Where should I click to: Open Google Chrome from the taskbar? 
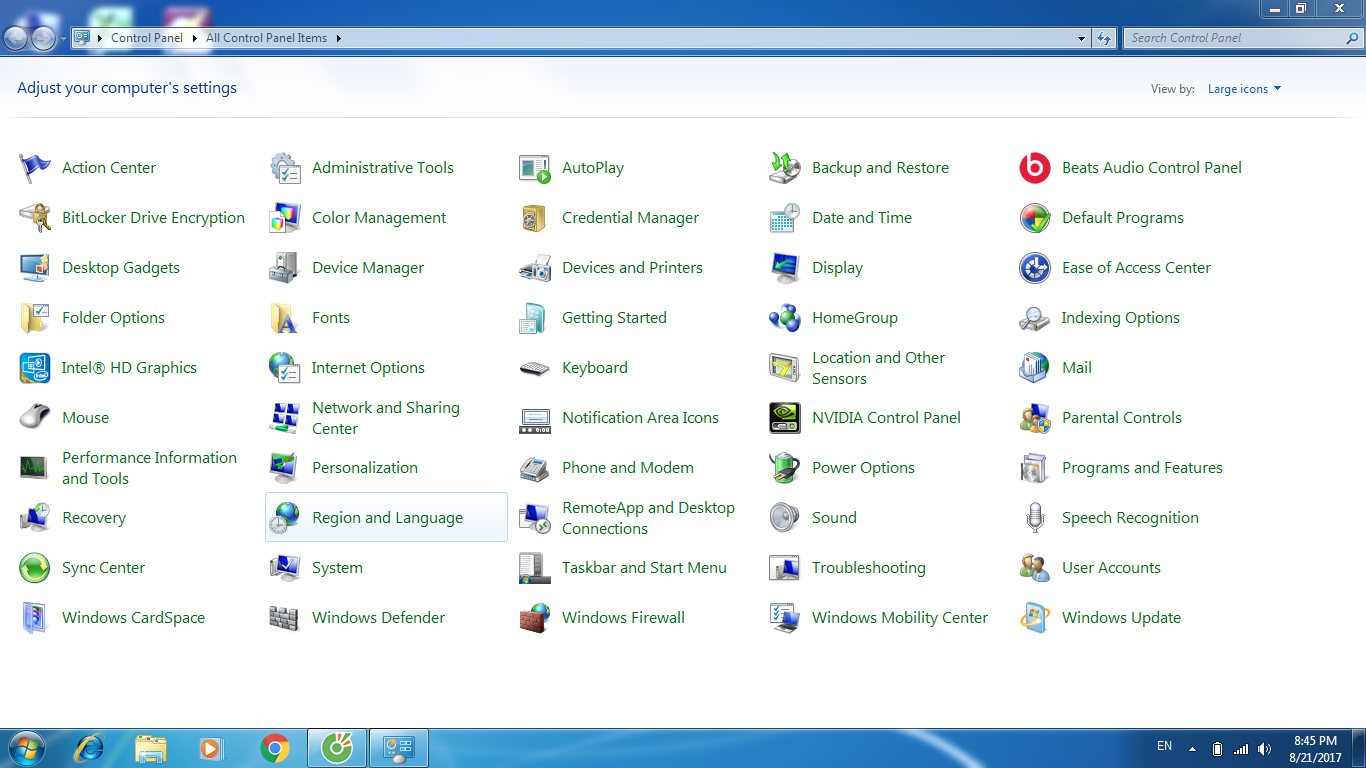275,748
